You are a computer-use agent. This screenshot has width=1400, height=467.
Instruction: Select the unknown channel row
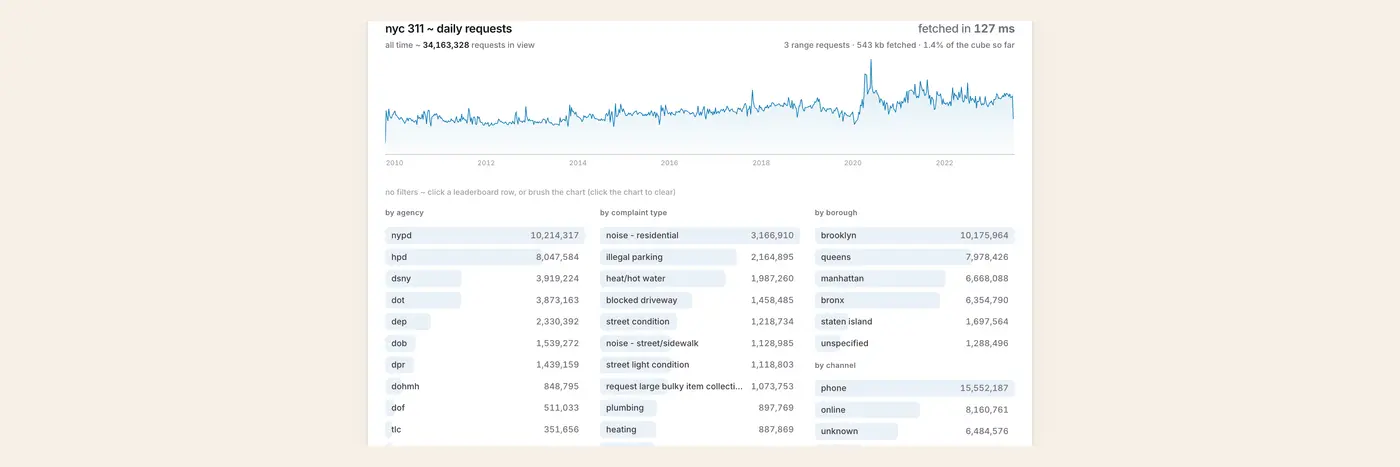(915, 431)
